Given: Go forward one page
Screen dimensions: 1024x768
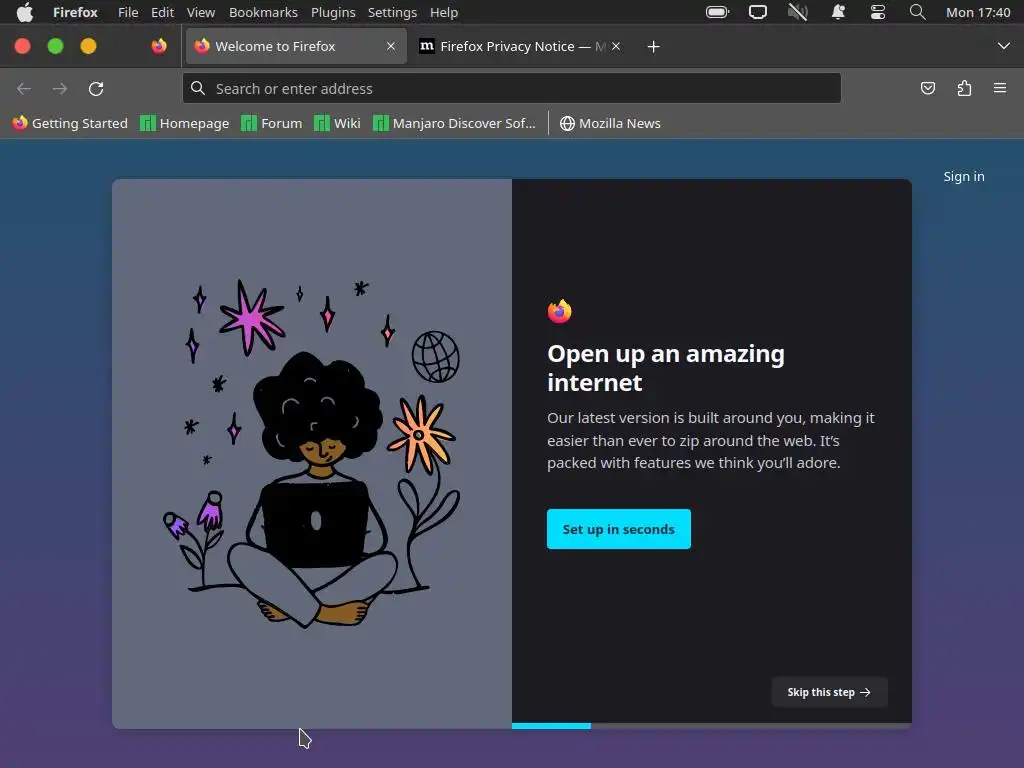Looking at the screenshot, I should pos(60,88).
